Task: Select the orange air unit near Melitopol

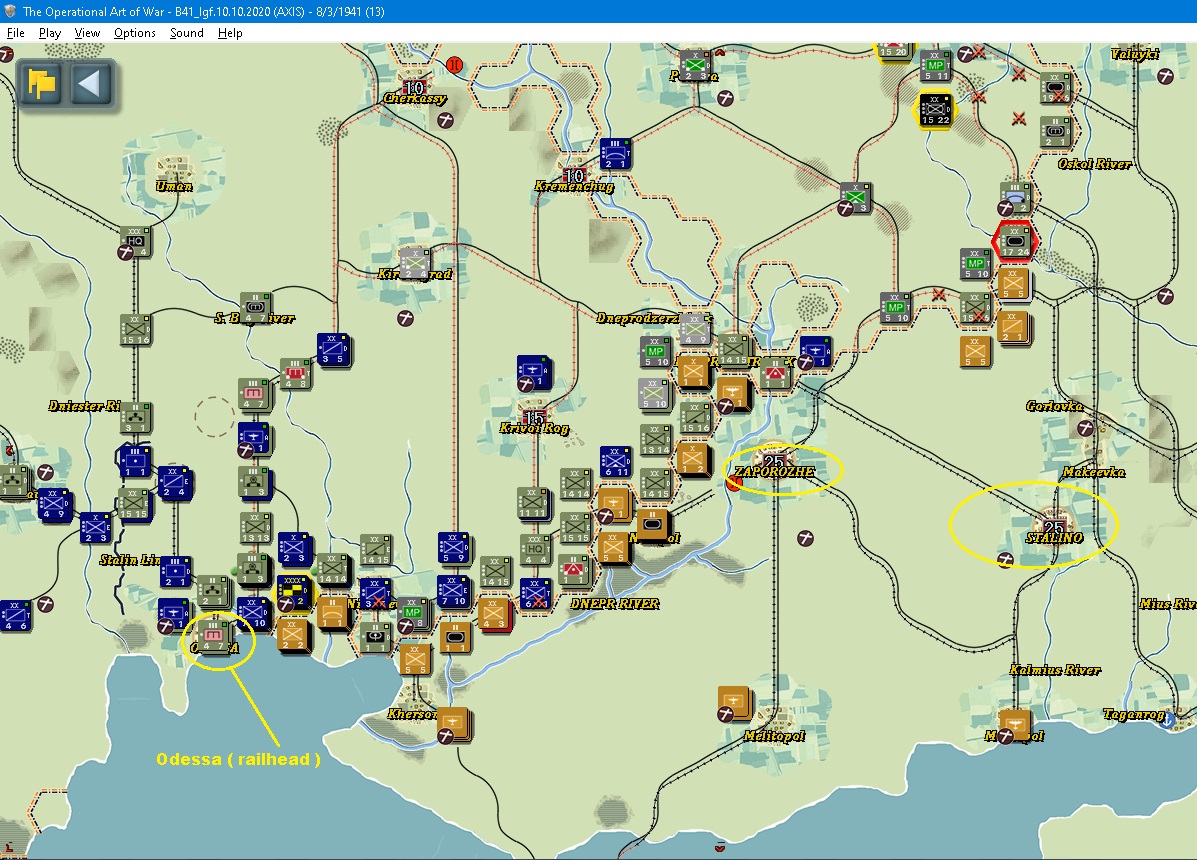Action: 733,702
